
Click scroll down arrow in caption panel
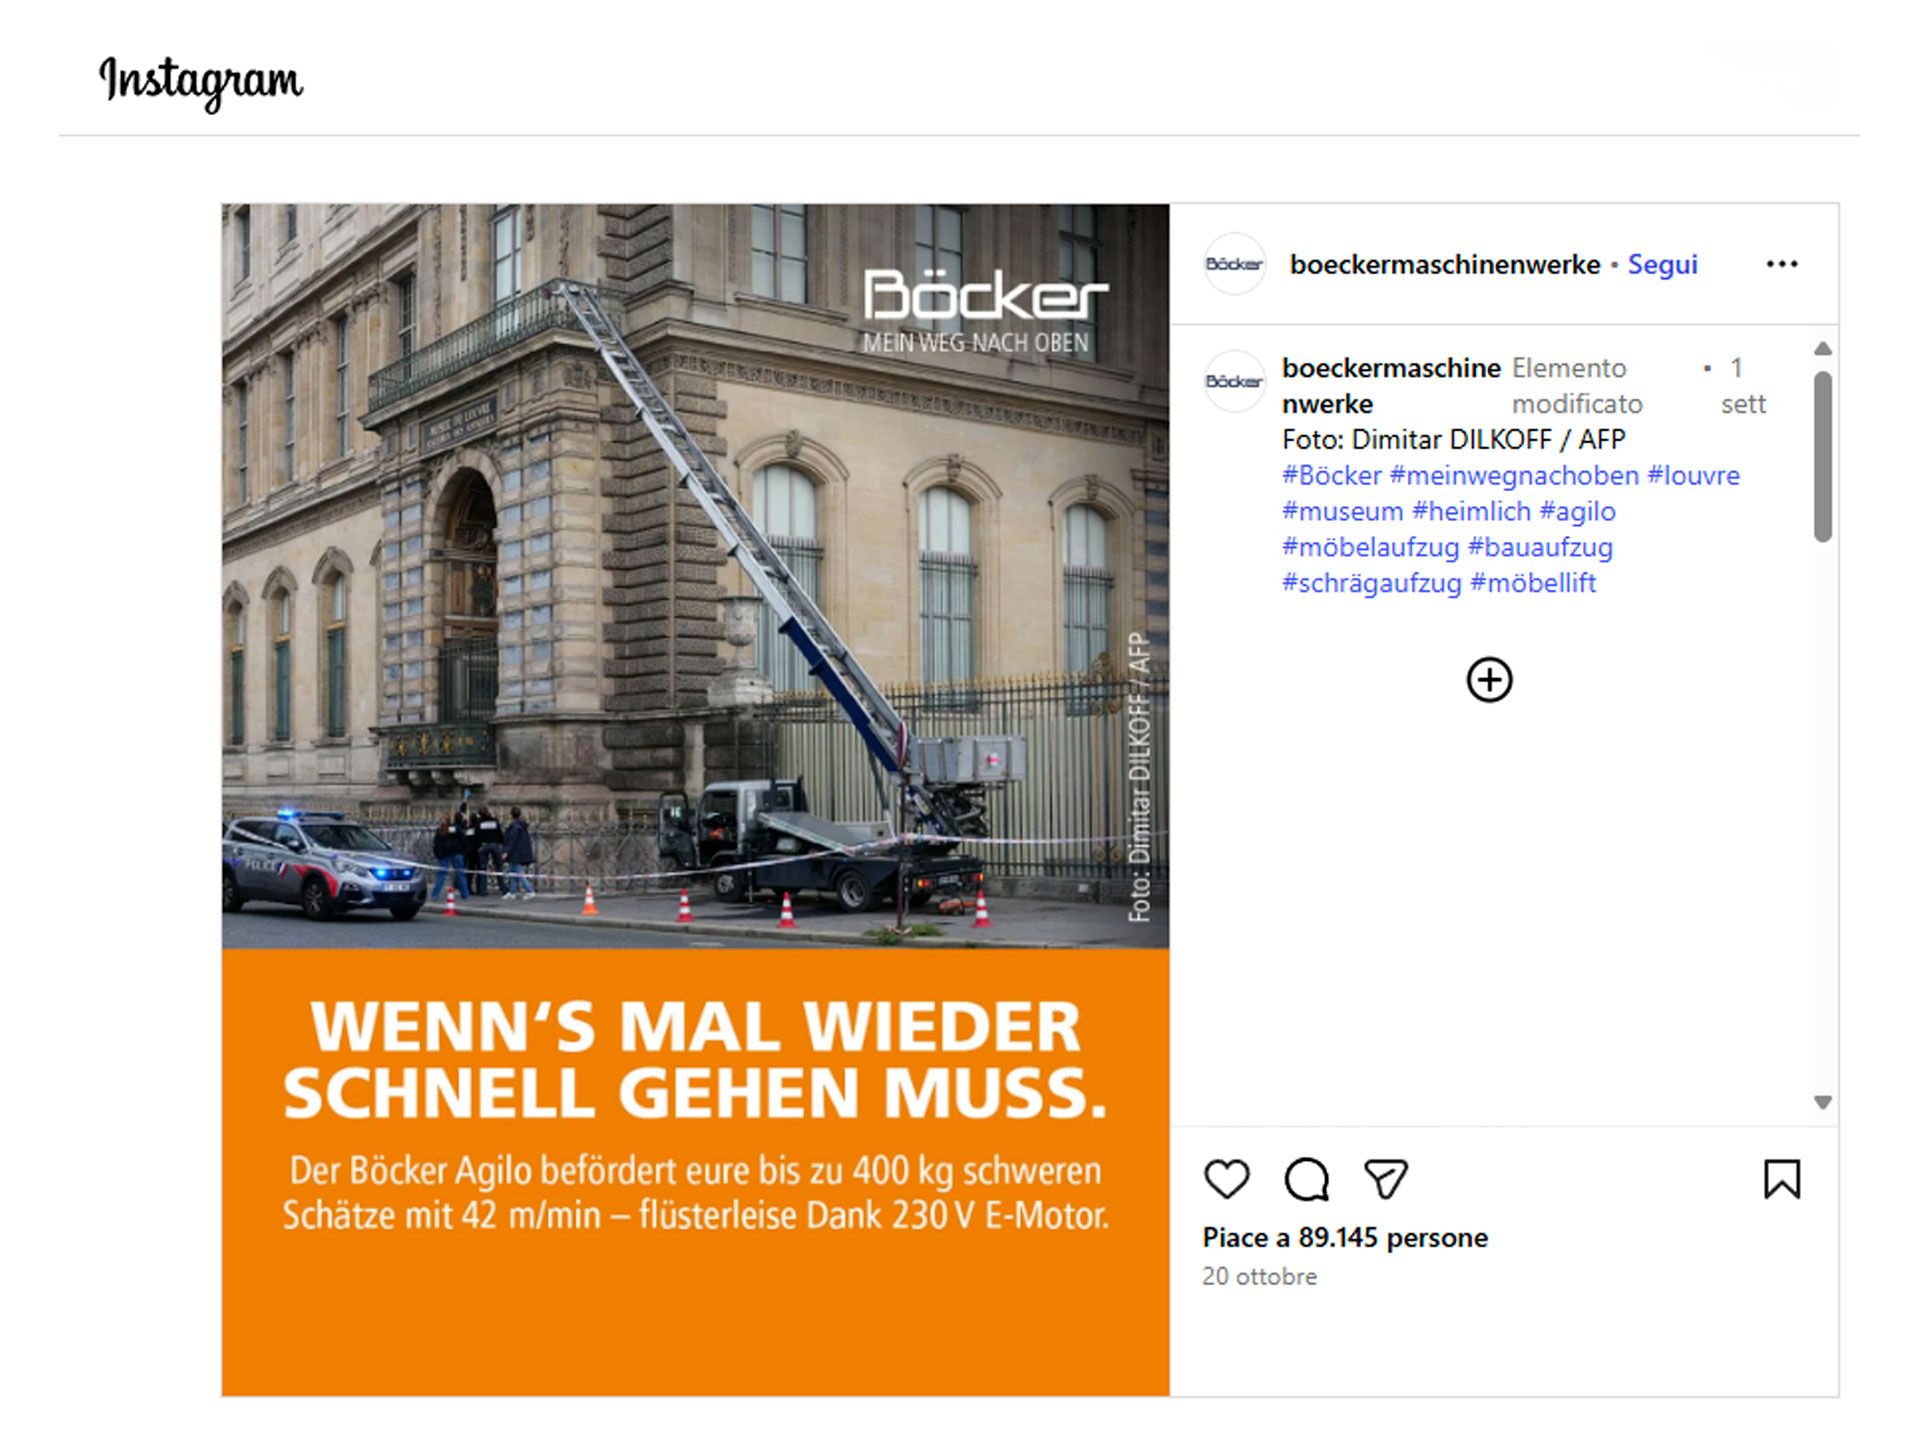coord(1823,1102)
